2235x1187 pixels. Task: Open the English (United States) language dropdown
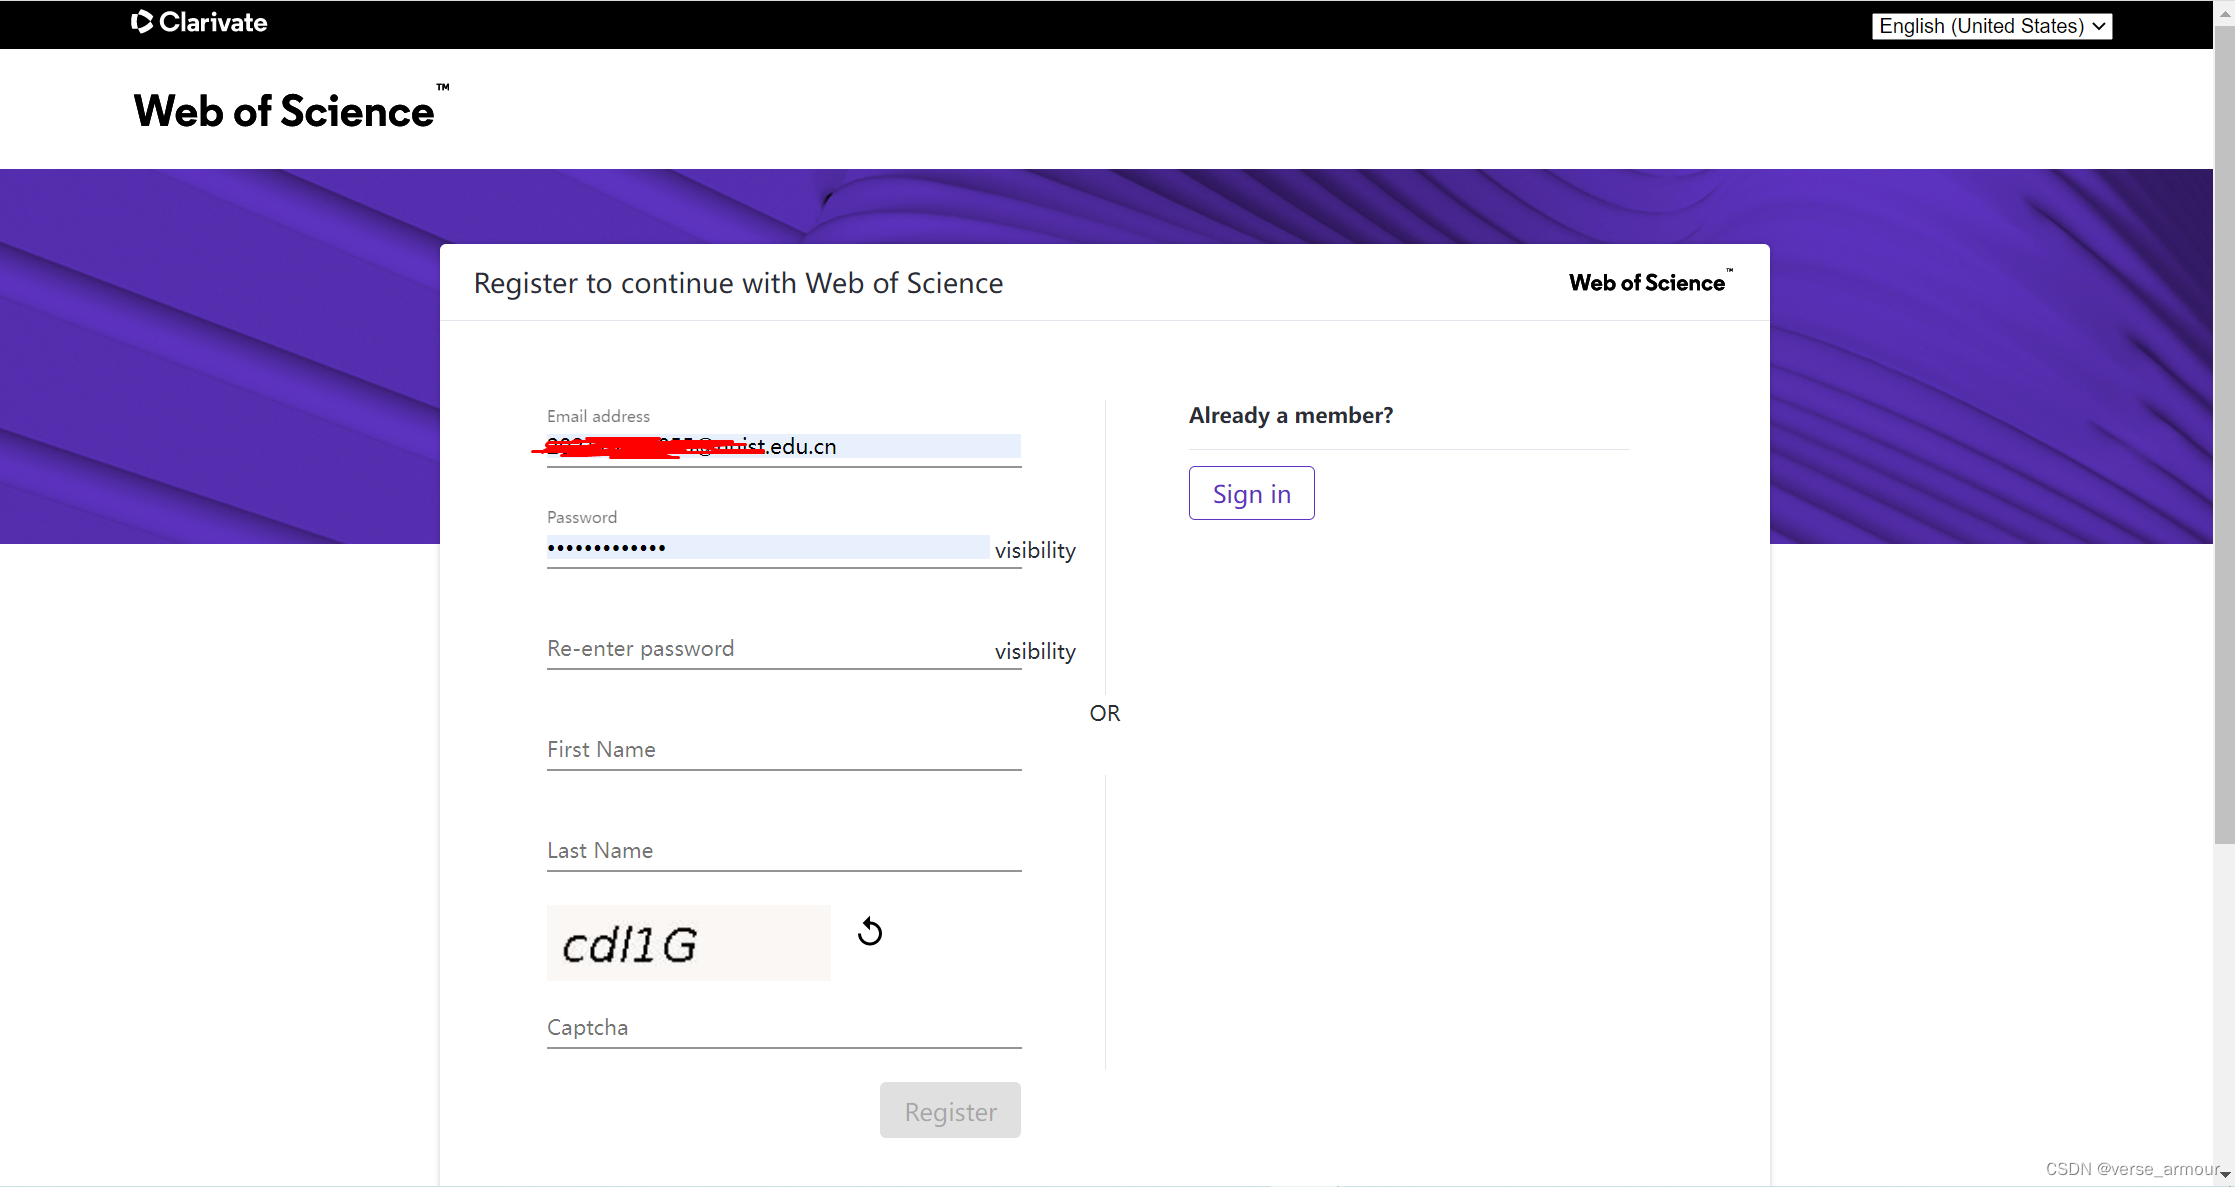(x=1992, y=26)
